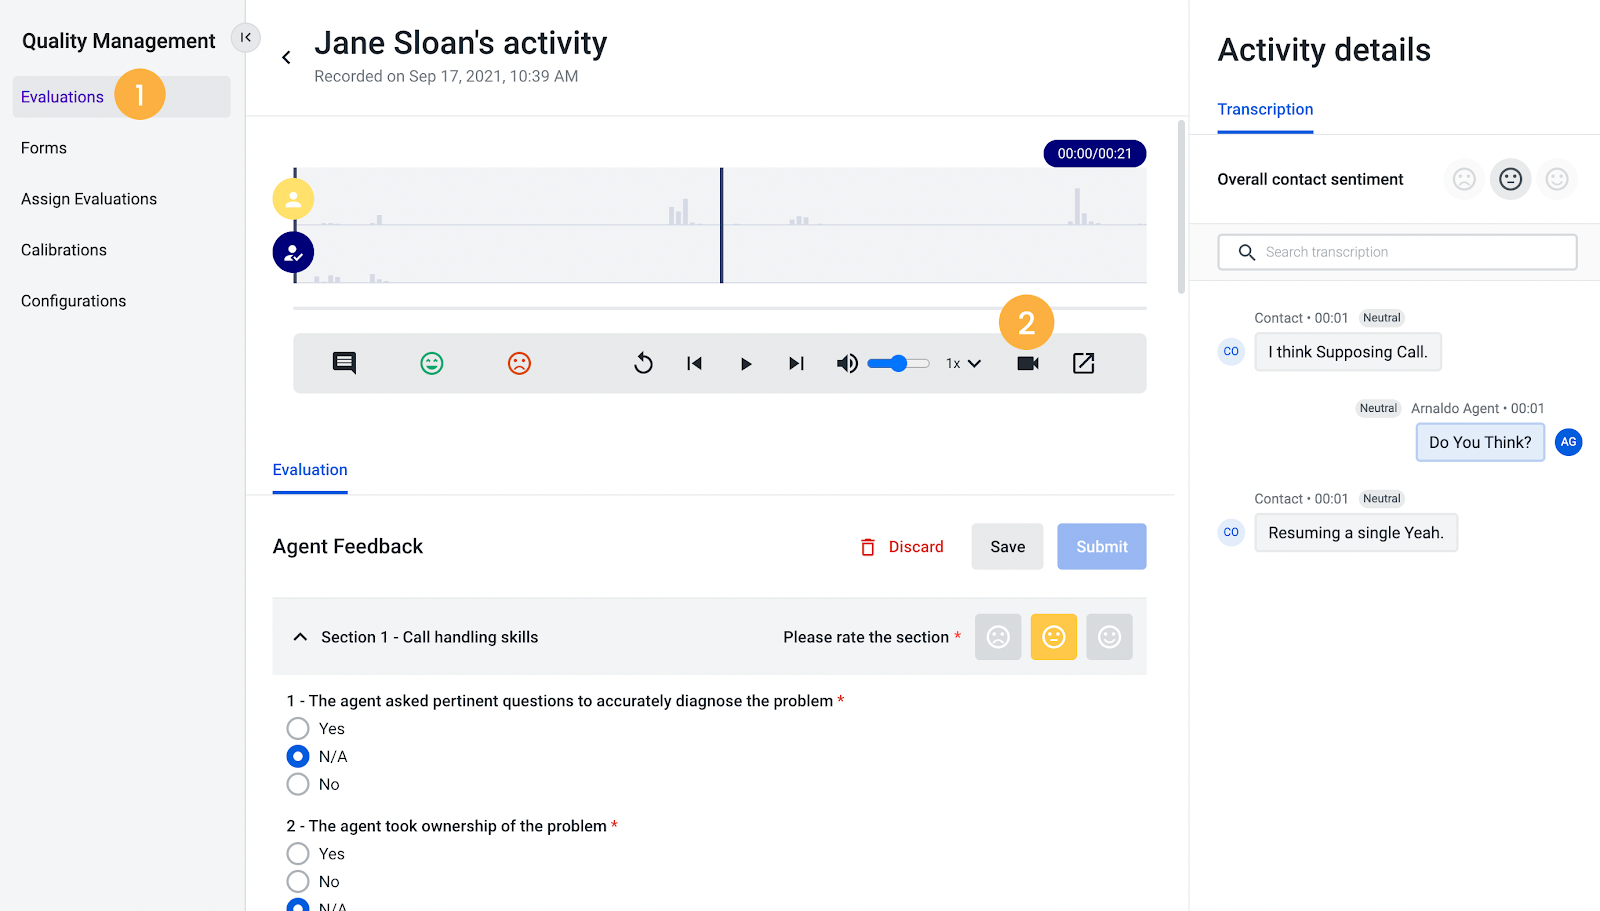The height and width of the screenshot is (911, 1600).
Task: Click CO avatar beside 'Resuming a single Yeah.'
Action: coord(1231,533)
